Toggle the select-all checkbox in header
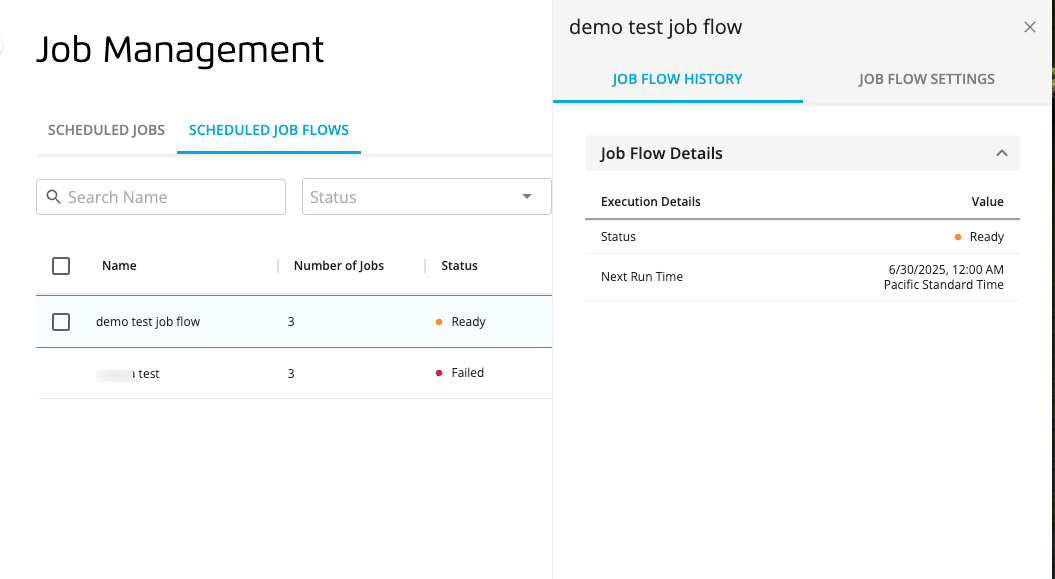1055x579 pixels. click(61, 266)
